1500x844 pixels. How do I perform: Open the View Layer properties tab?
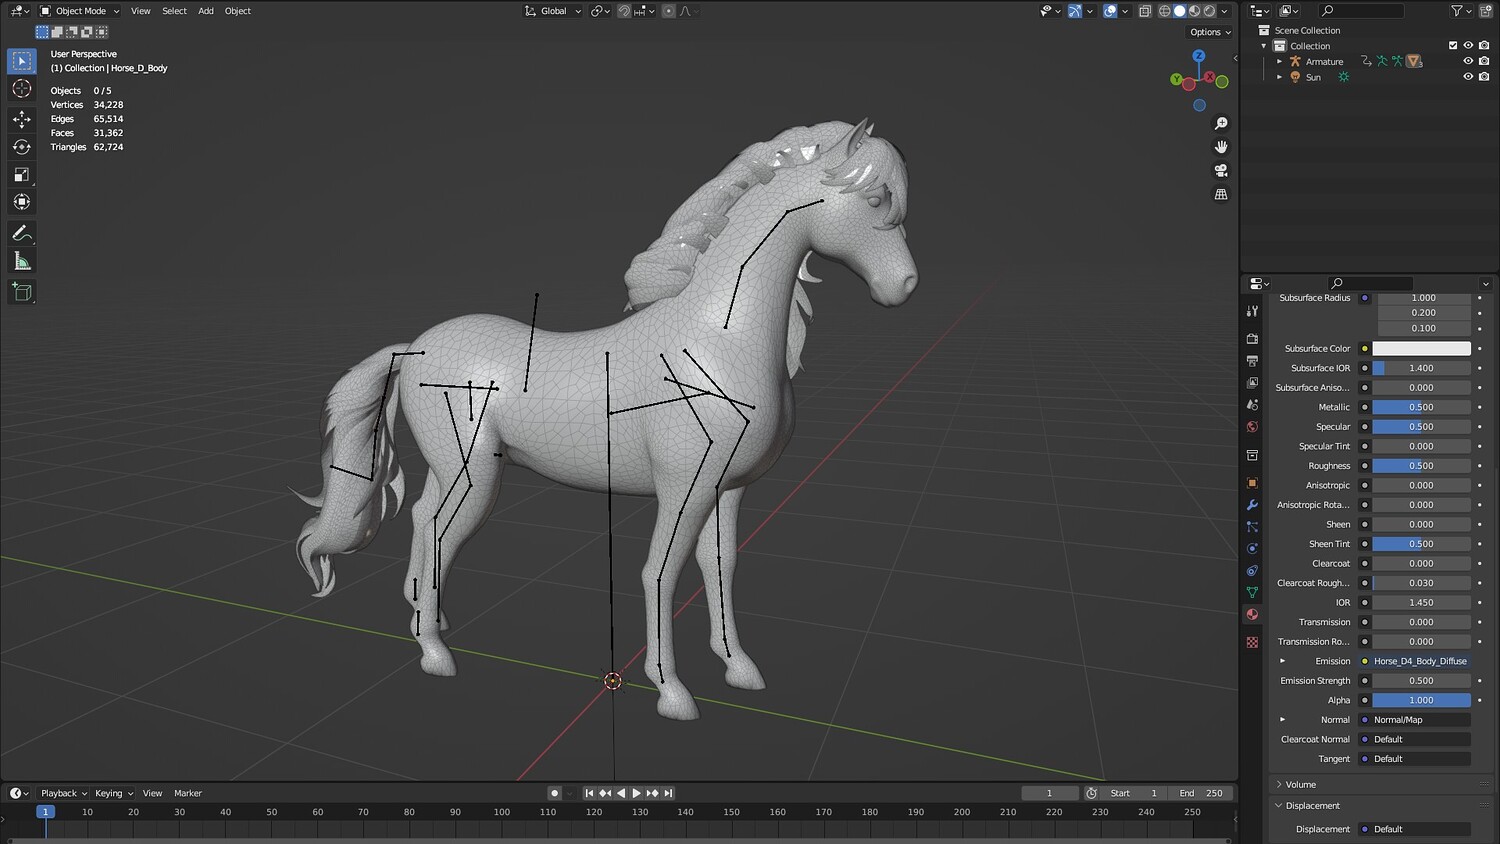1252,383
